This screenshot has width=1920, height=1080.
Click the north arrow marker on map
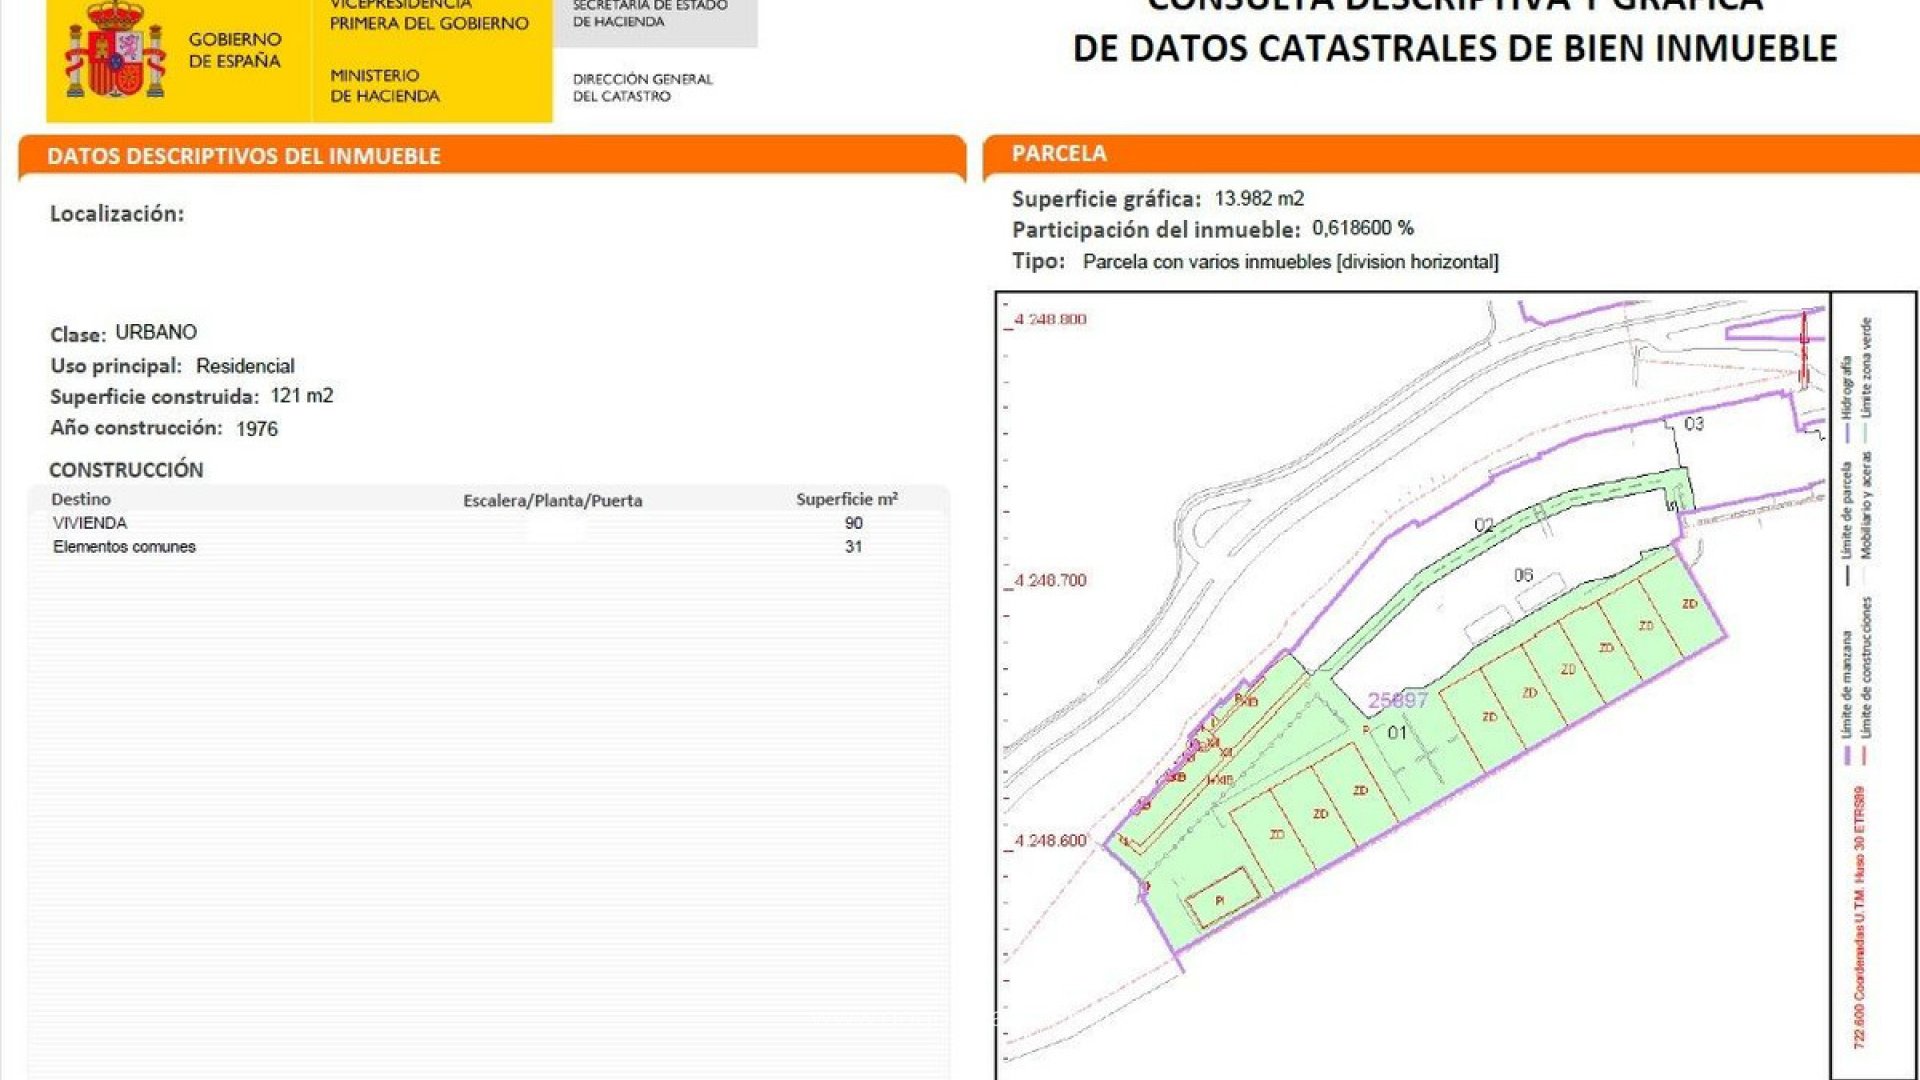[x=1805, y=350]
